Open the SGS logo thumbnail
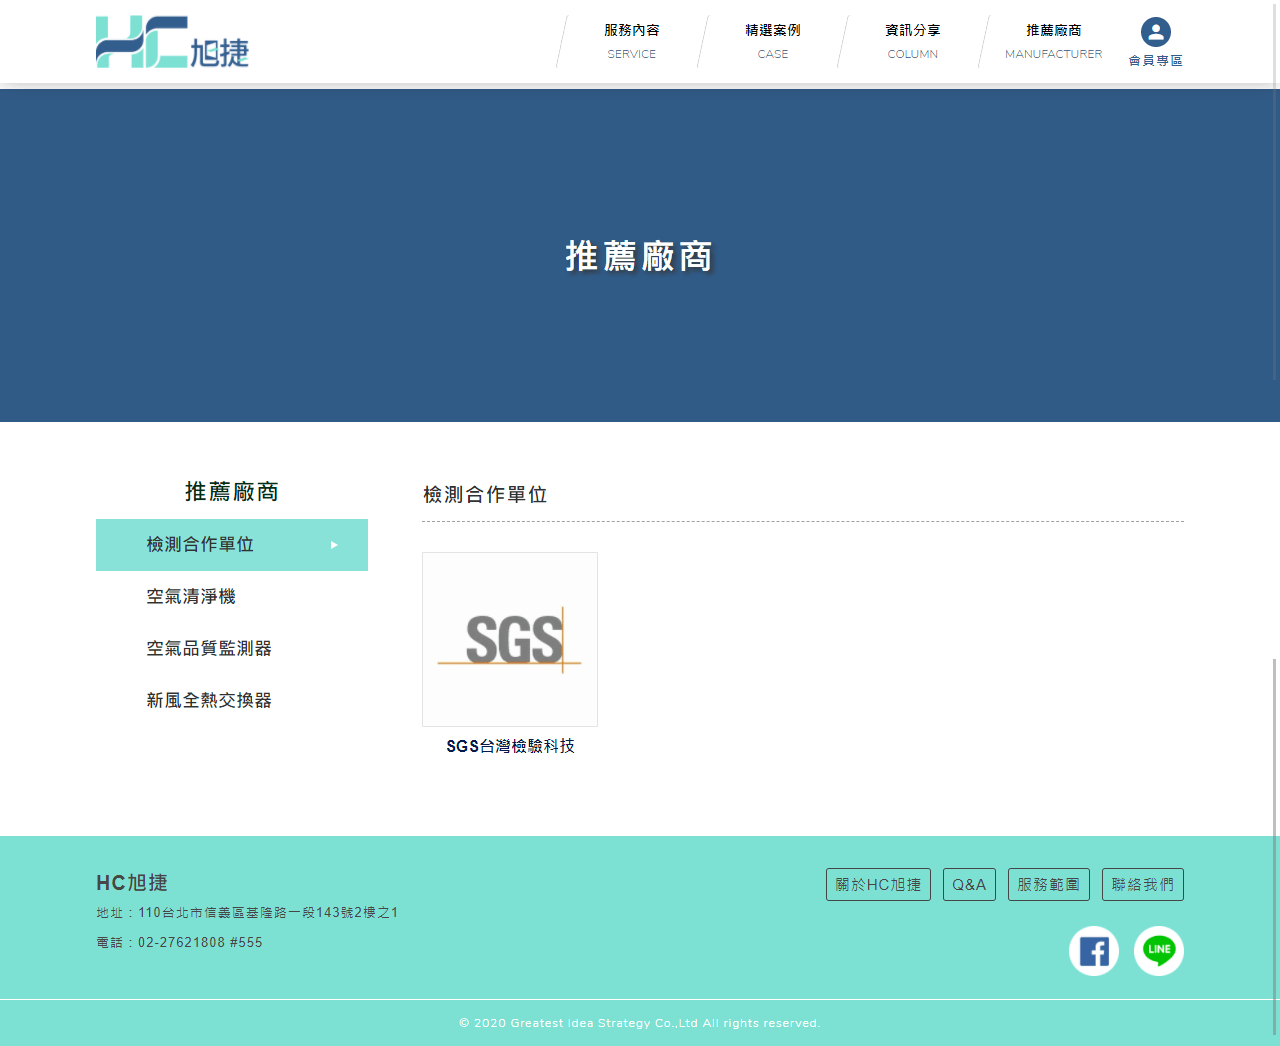Screen dimensions: 1280x1046 click(510, 639)
